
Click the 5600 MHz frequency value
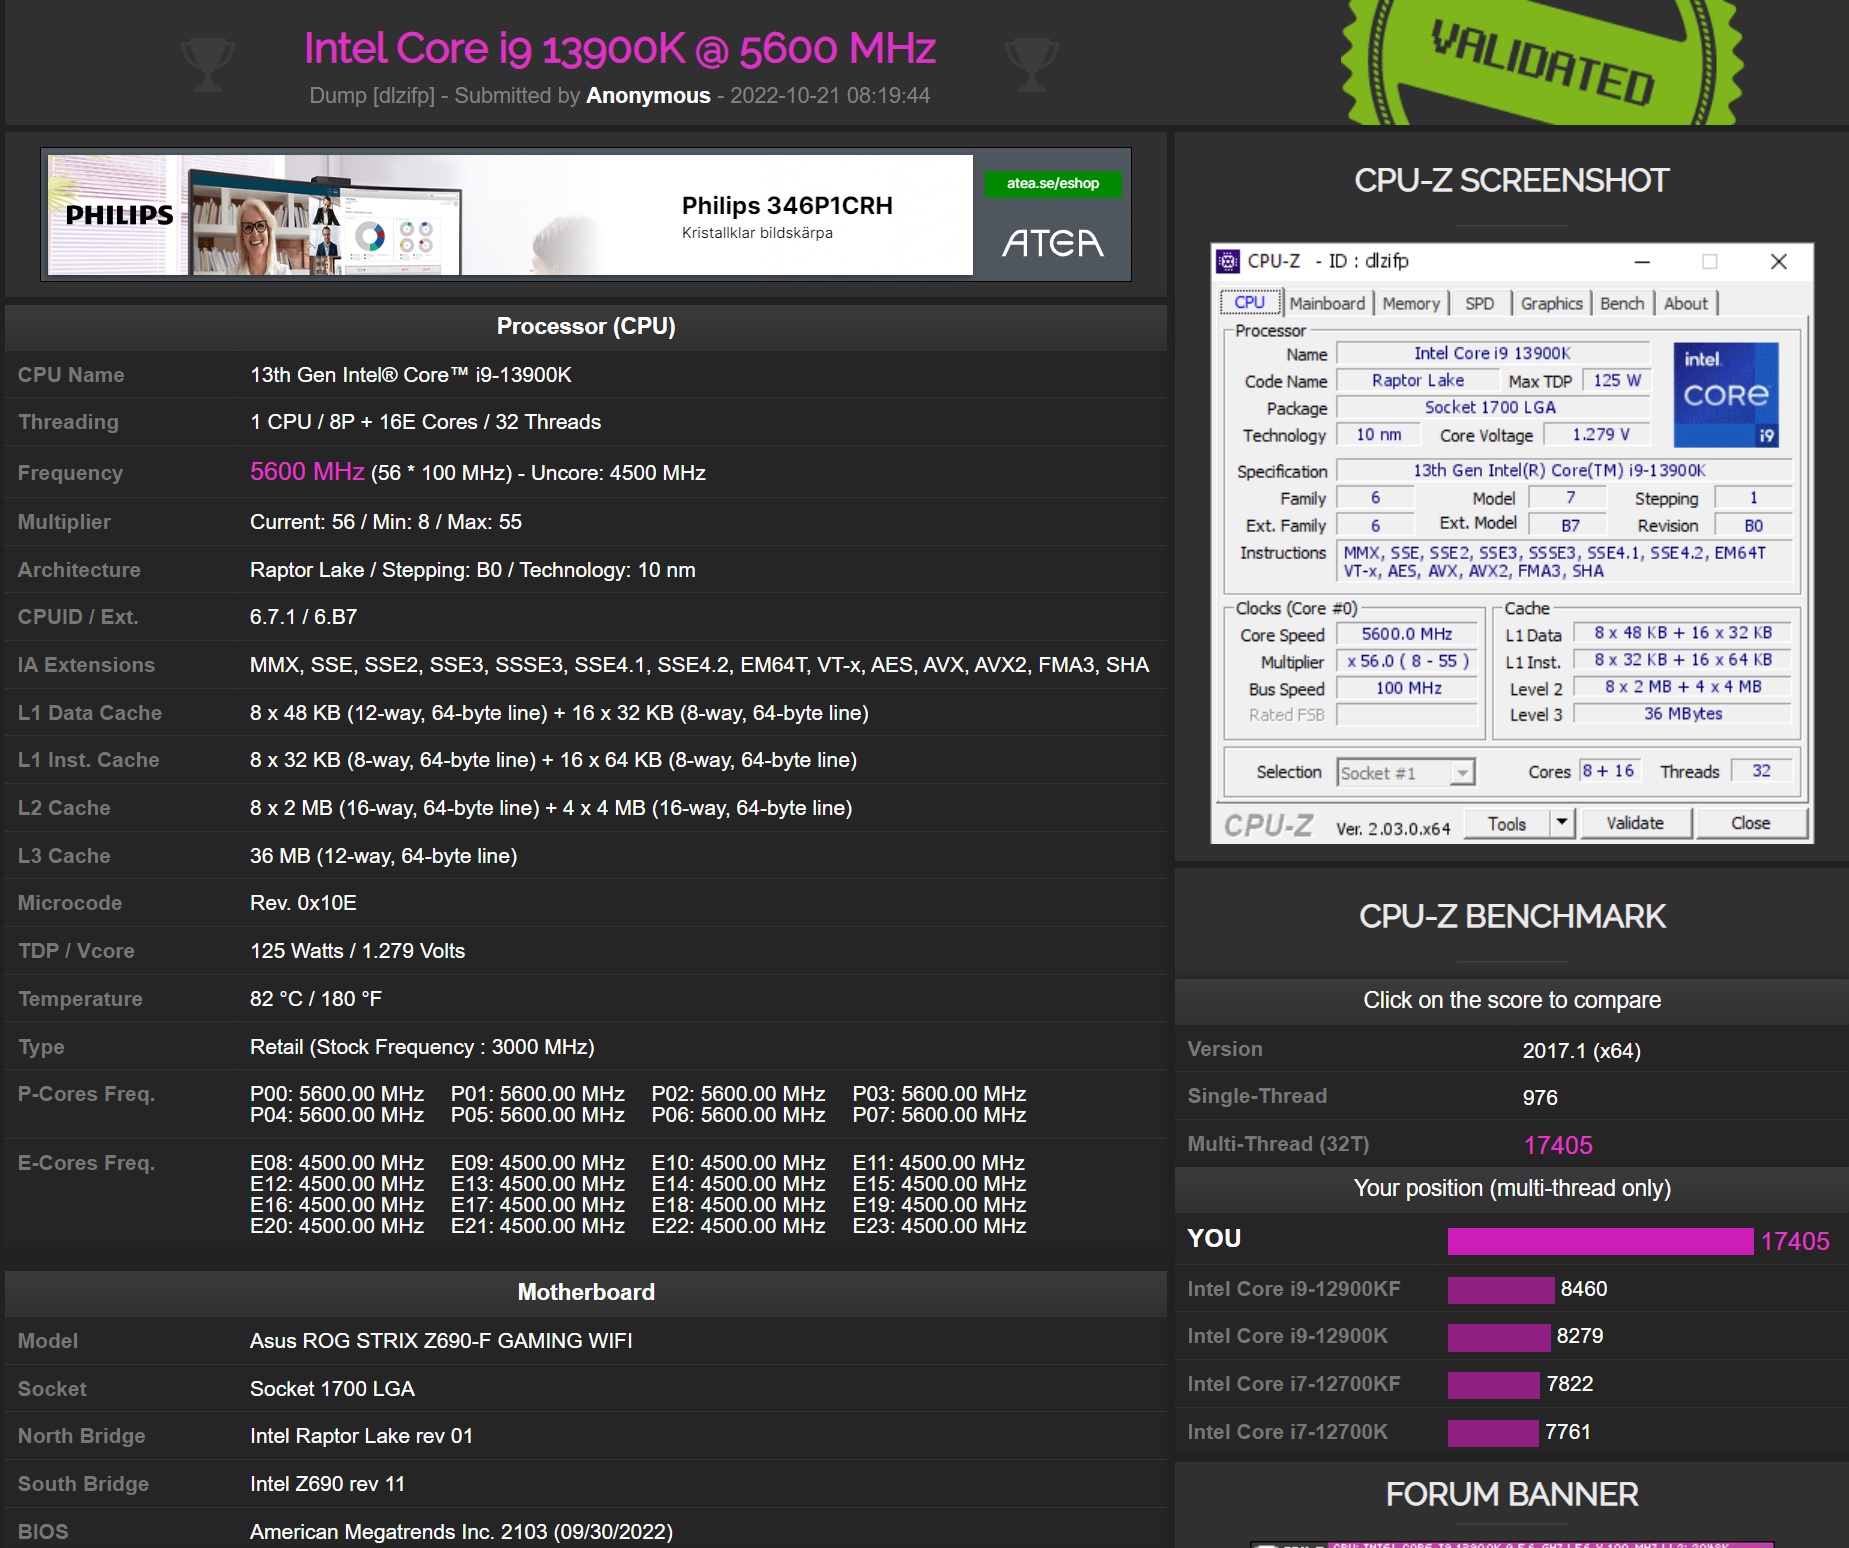[x=307, y=472]
